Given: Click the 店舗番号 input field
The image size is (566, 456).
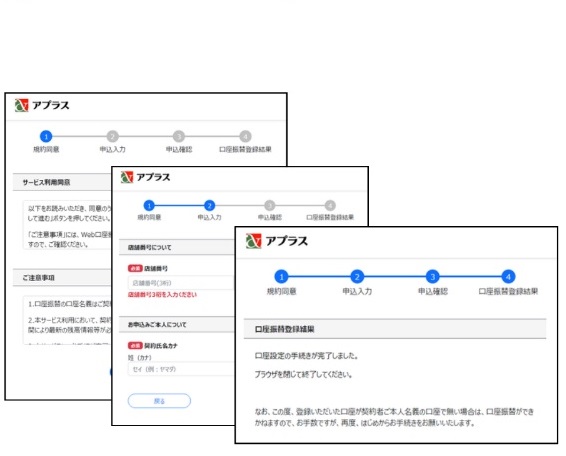Looking at the screenshot, I should click(181, 283).
